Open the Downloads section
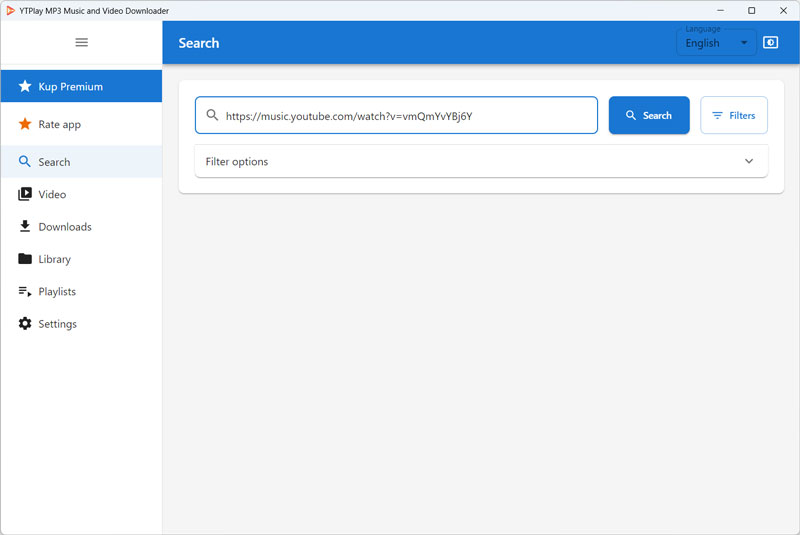 coord(82,226)
